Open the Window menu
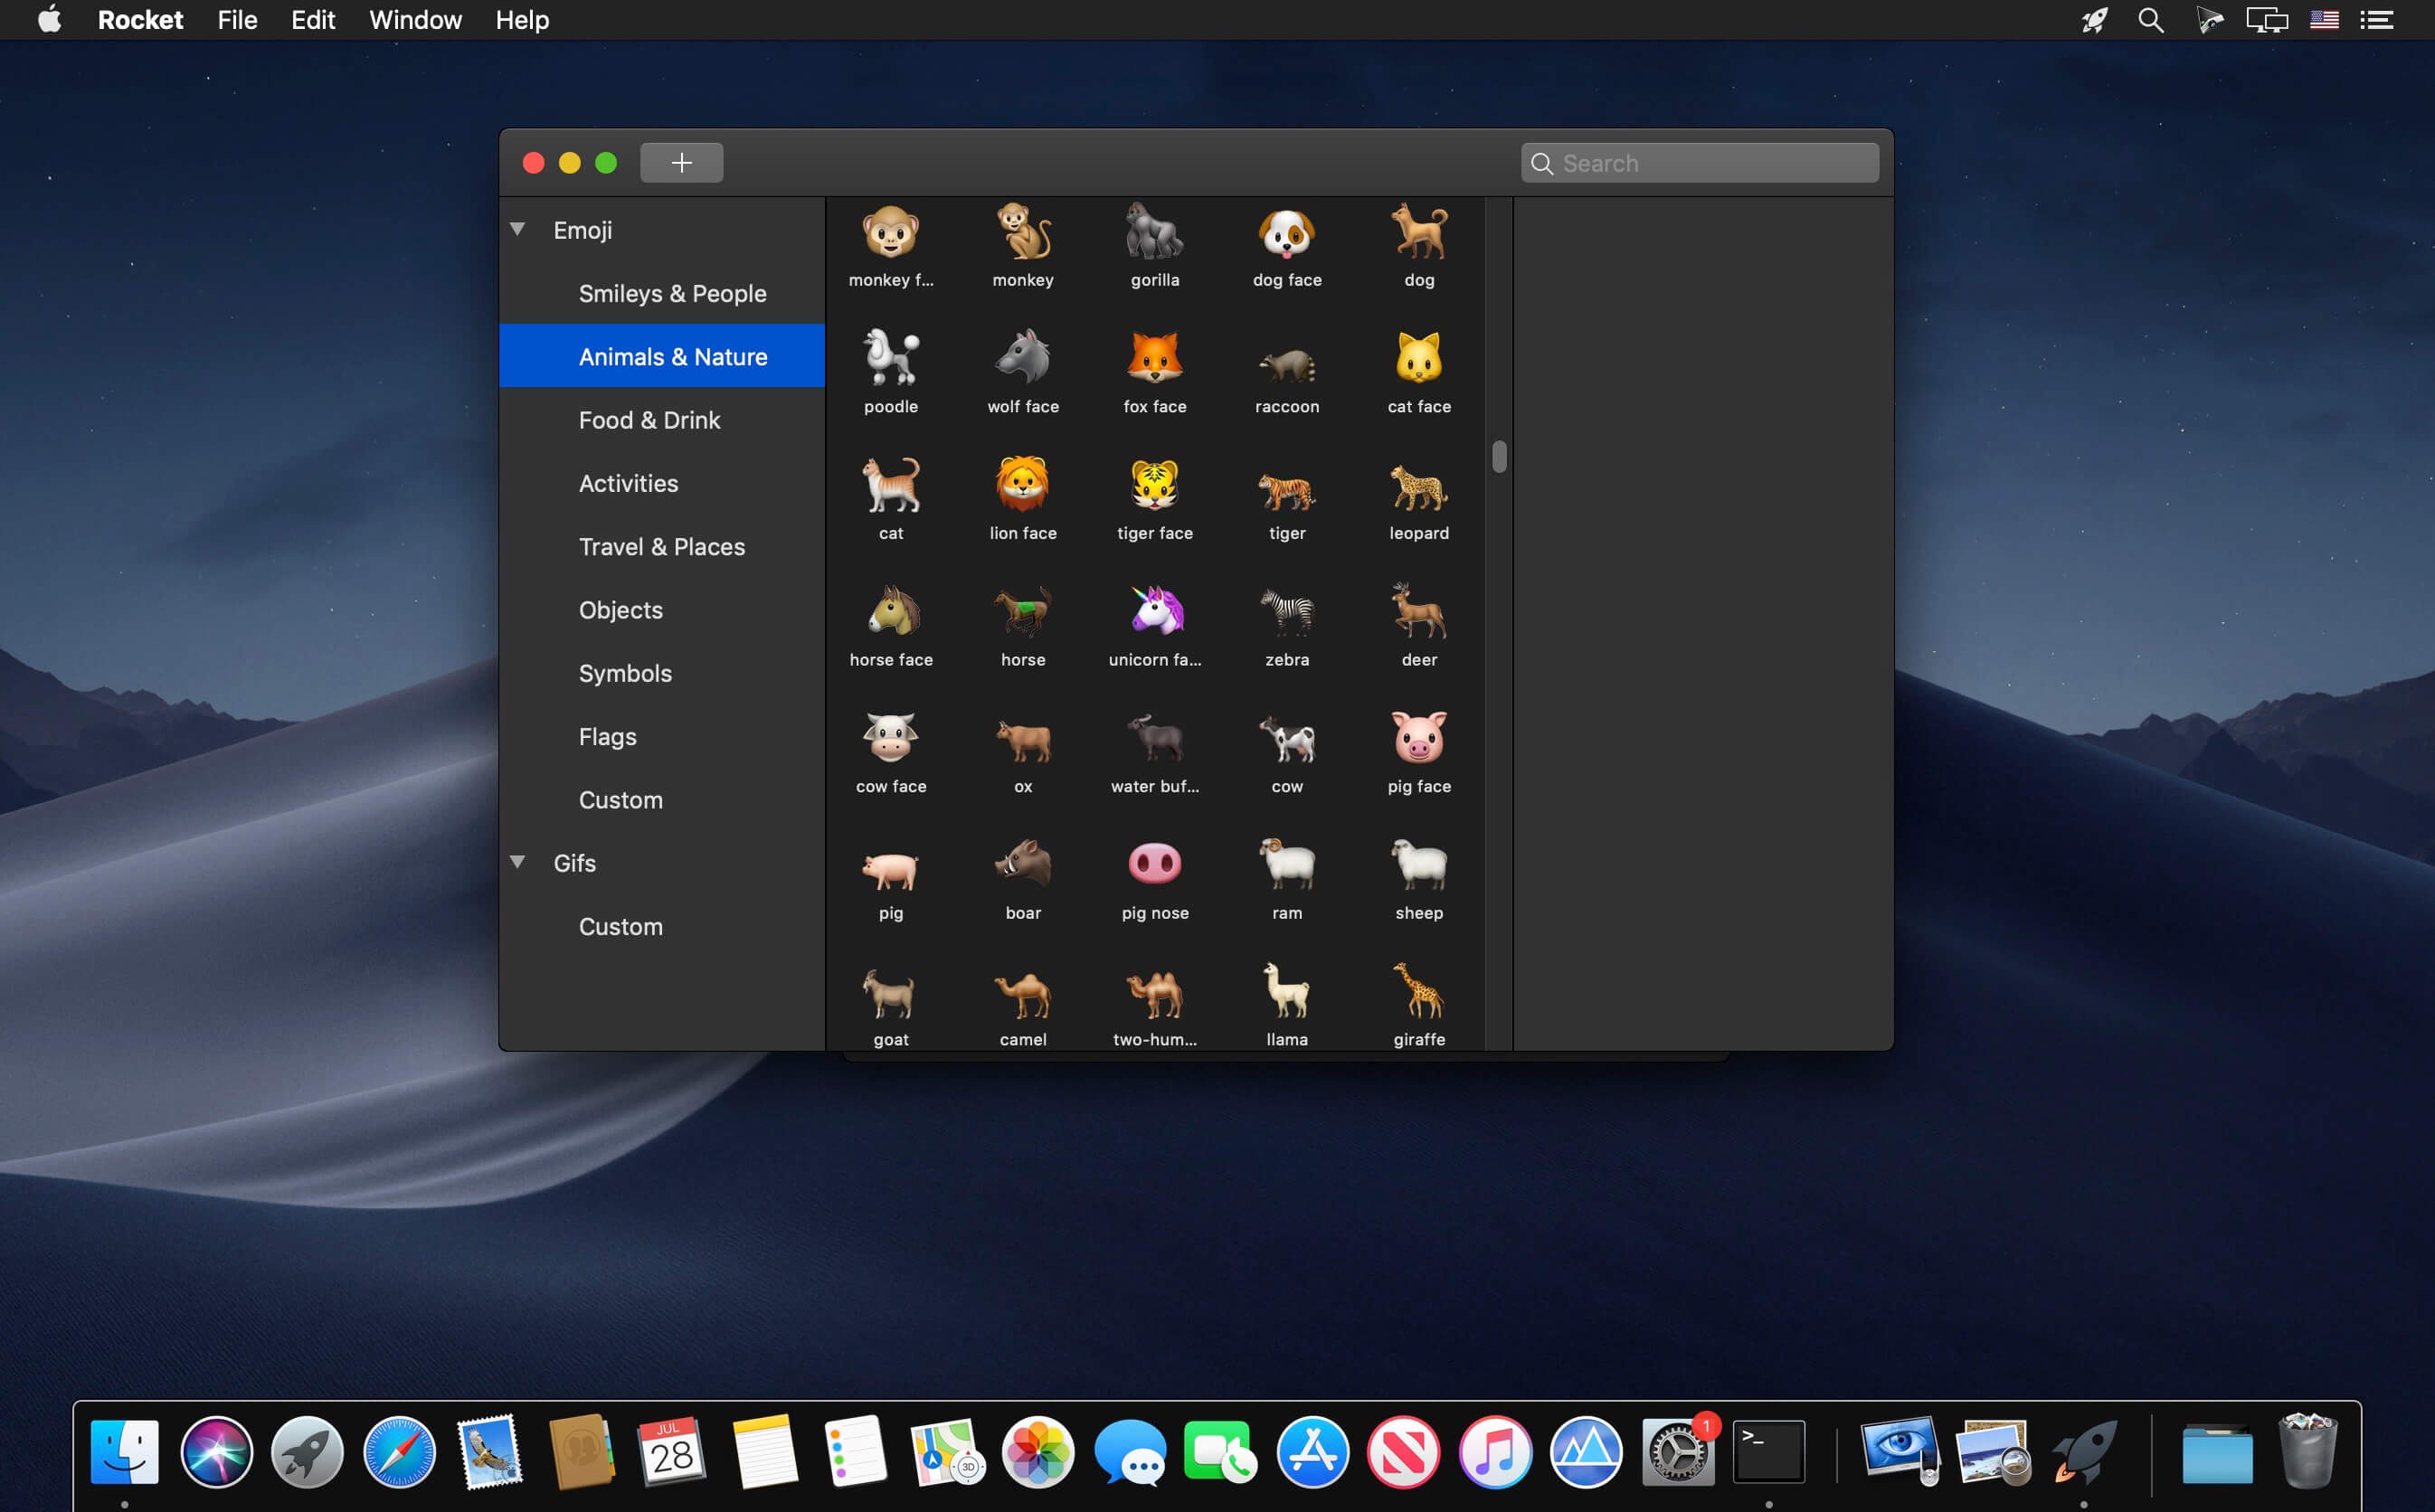This screenshot has width=2435, height=1512. click(415, 20)
